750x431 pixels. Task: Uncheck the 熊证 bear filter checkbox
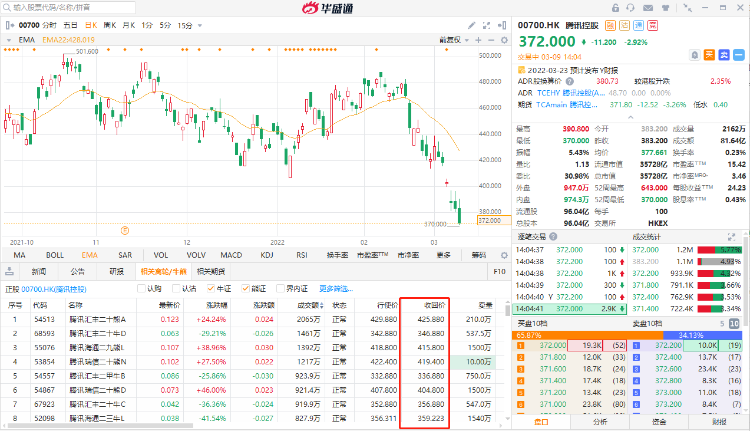[x=245, y=288]
